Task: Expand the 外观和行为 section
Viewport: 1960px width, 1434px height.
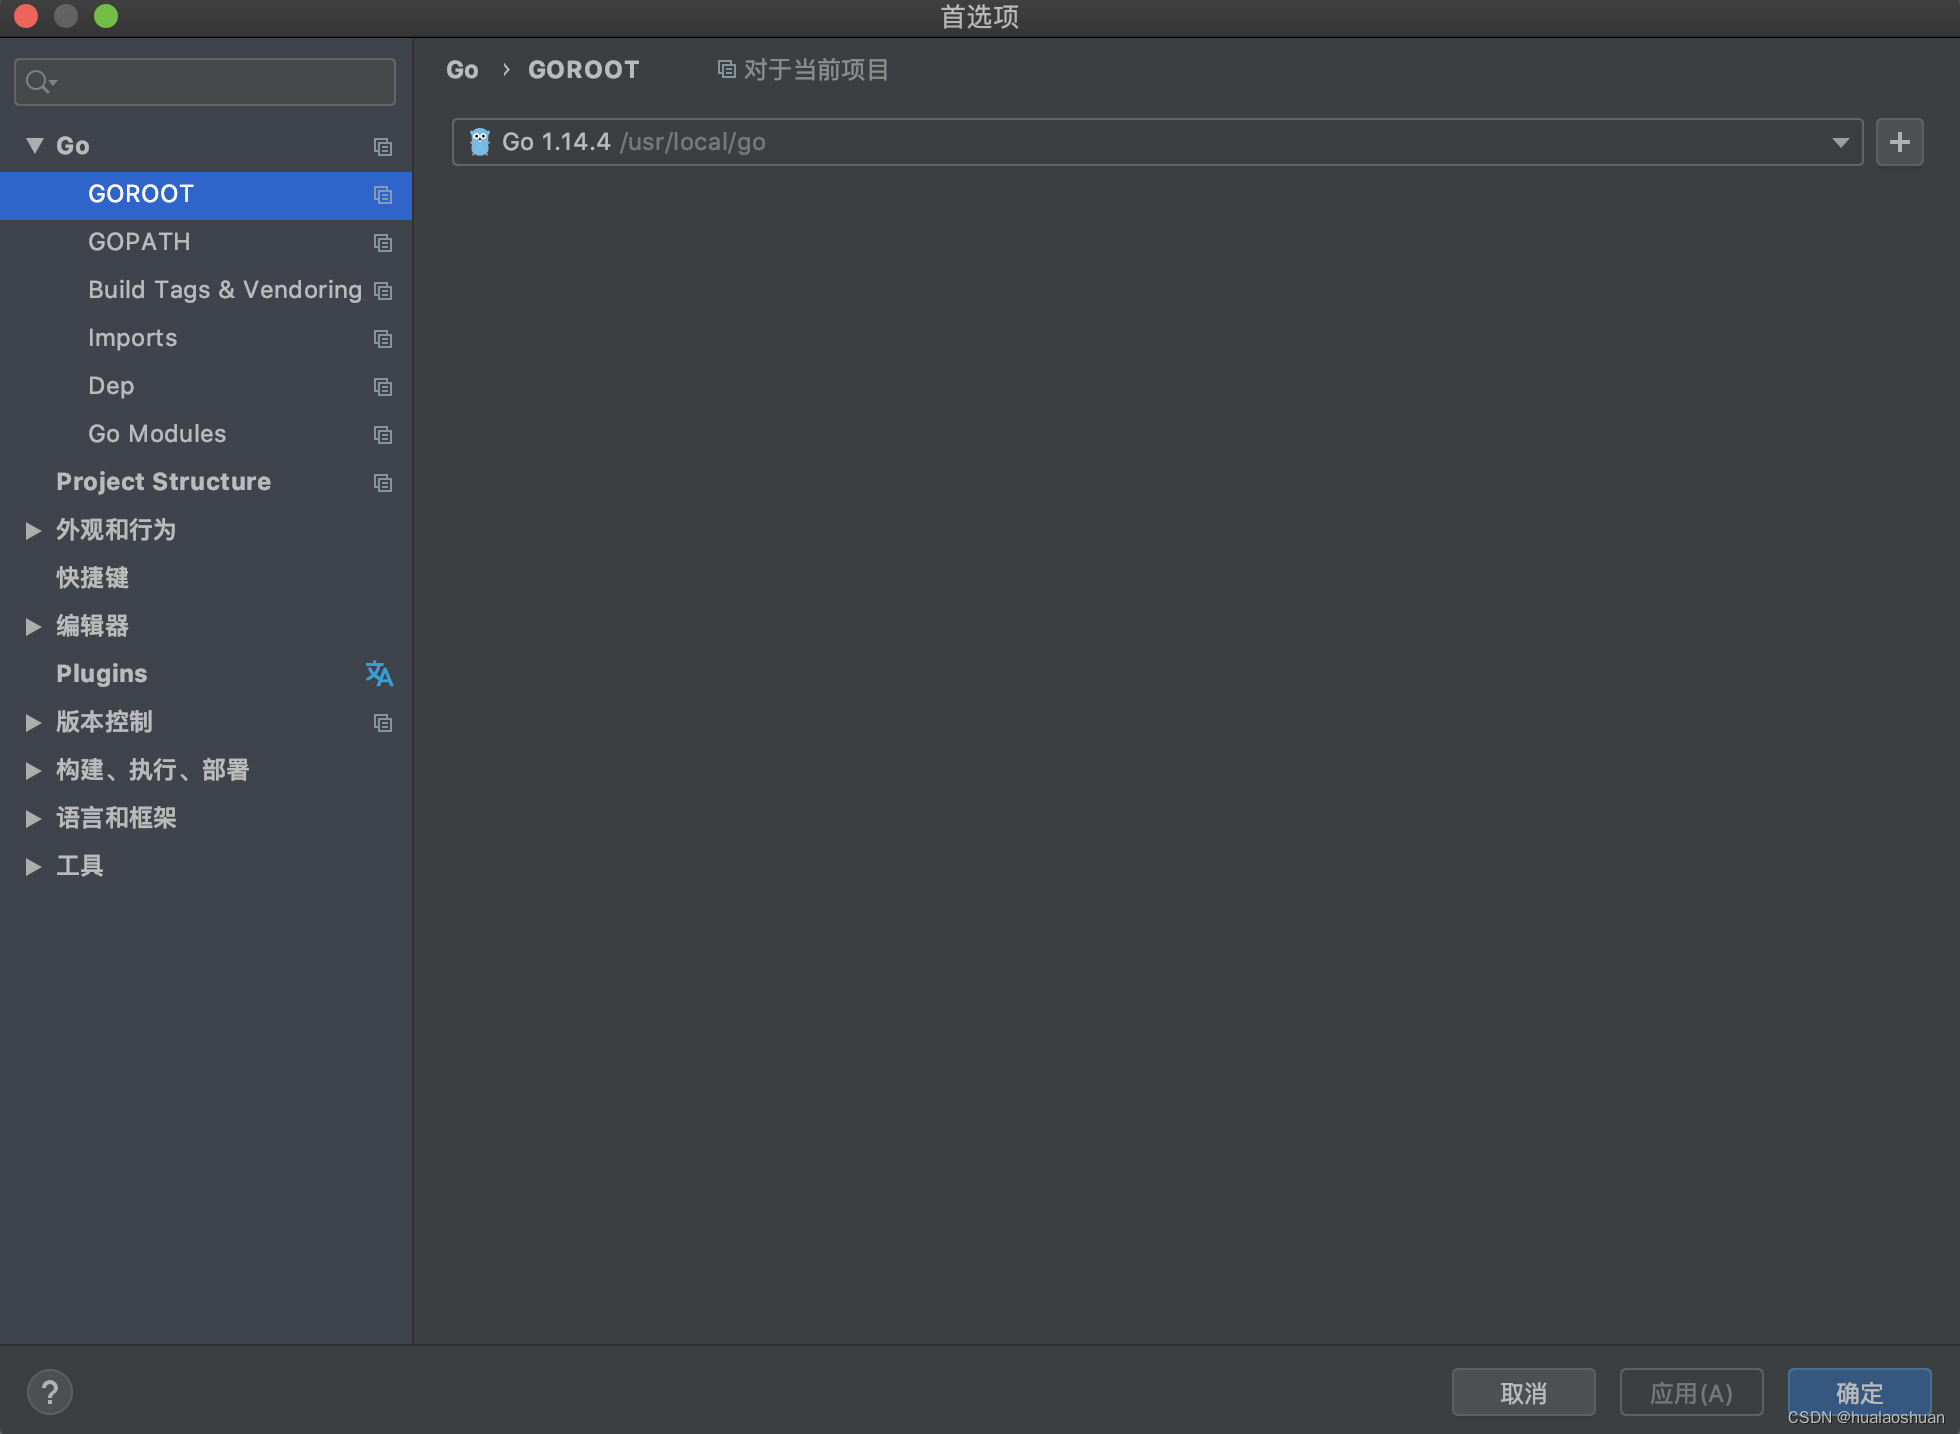Action: 33,530
